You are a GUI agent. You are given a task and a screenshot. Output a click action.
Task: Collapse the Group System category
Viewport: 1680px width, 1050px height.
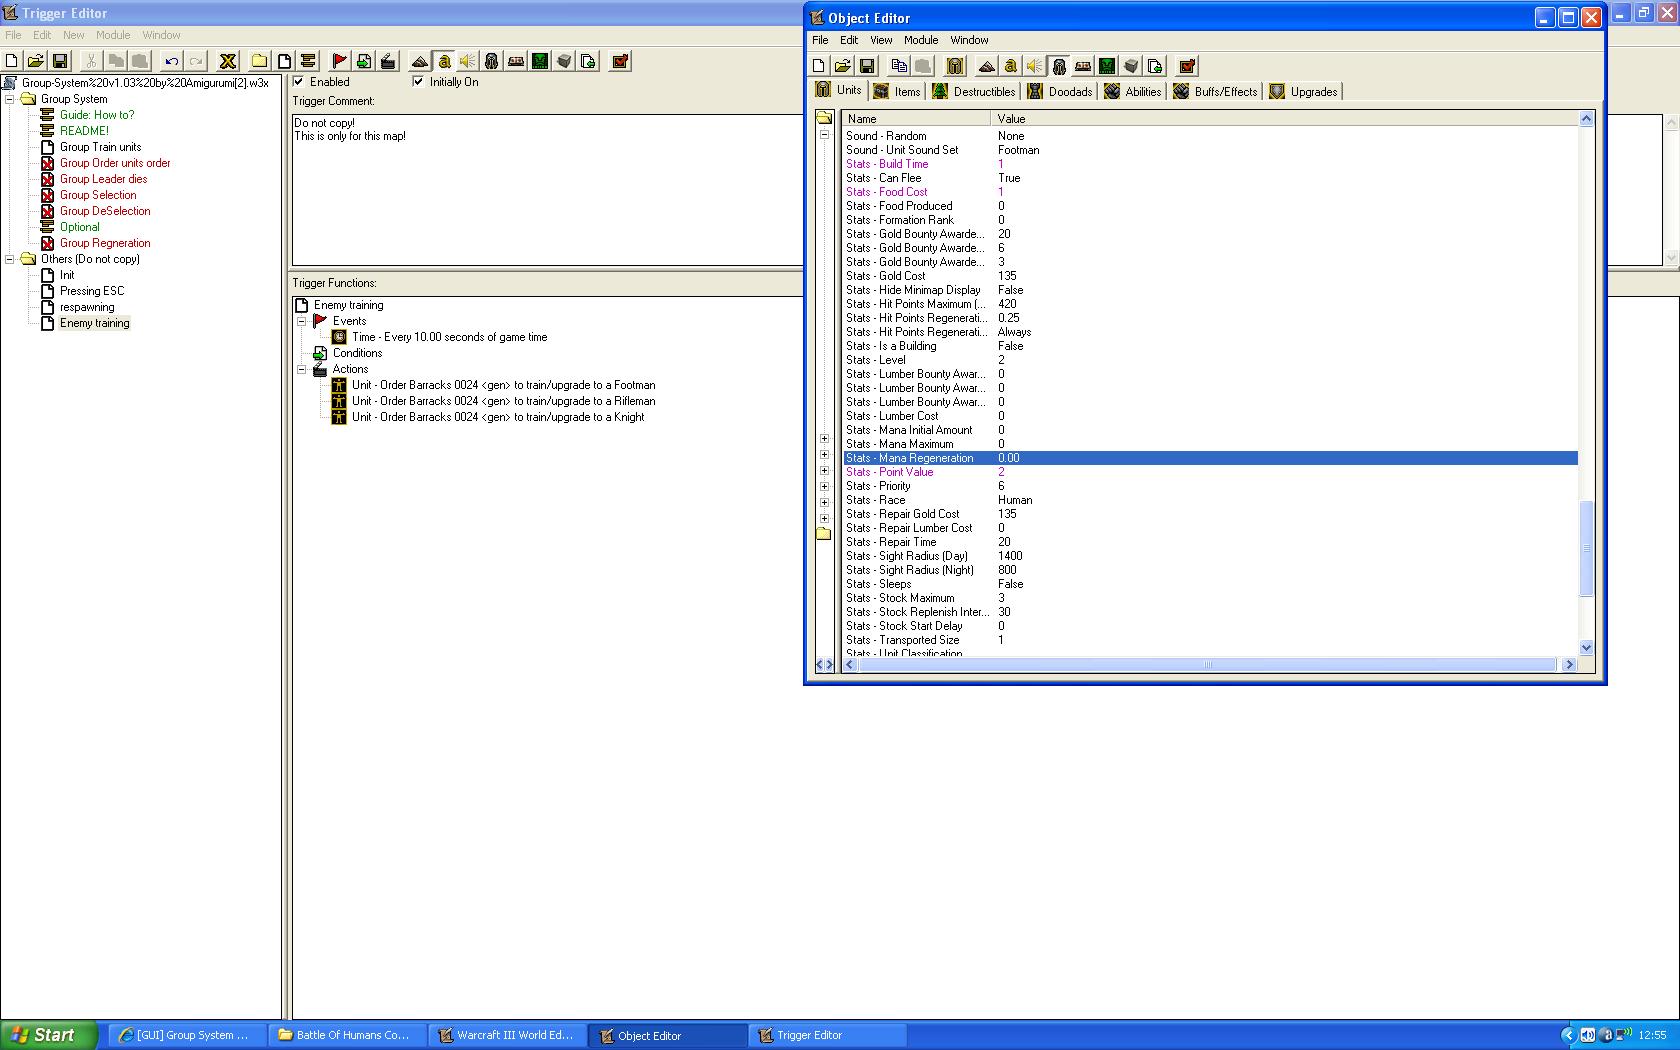click(10, 99)
